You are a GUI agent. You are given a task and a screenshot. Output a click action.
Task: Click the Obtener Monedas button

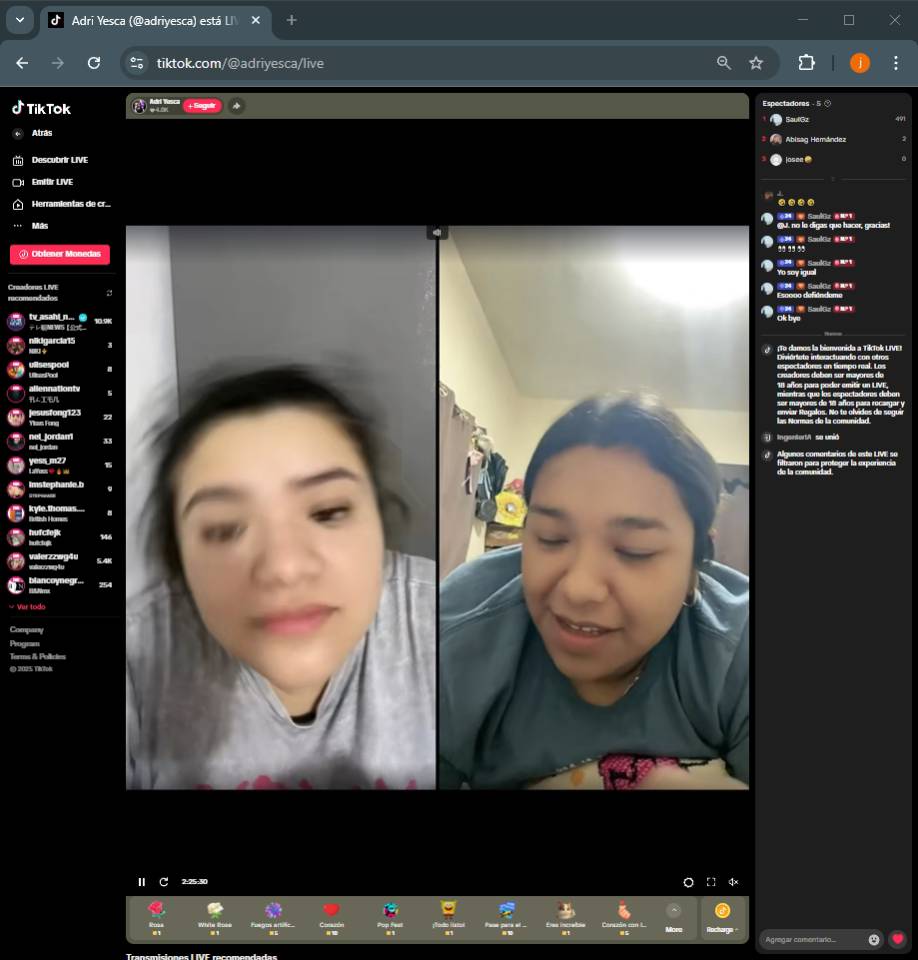click(x=60, y=254)
